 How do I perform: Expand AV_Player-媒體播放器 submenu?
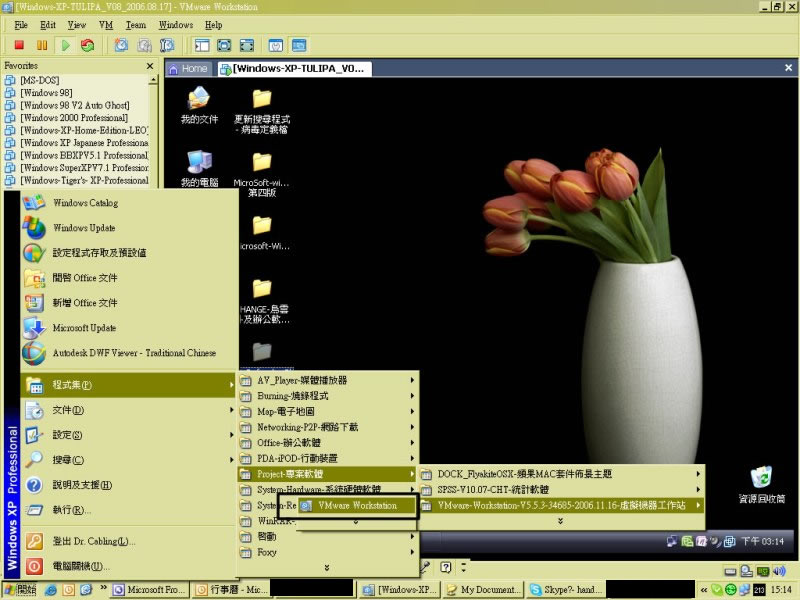[328, 380]
